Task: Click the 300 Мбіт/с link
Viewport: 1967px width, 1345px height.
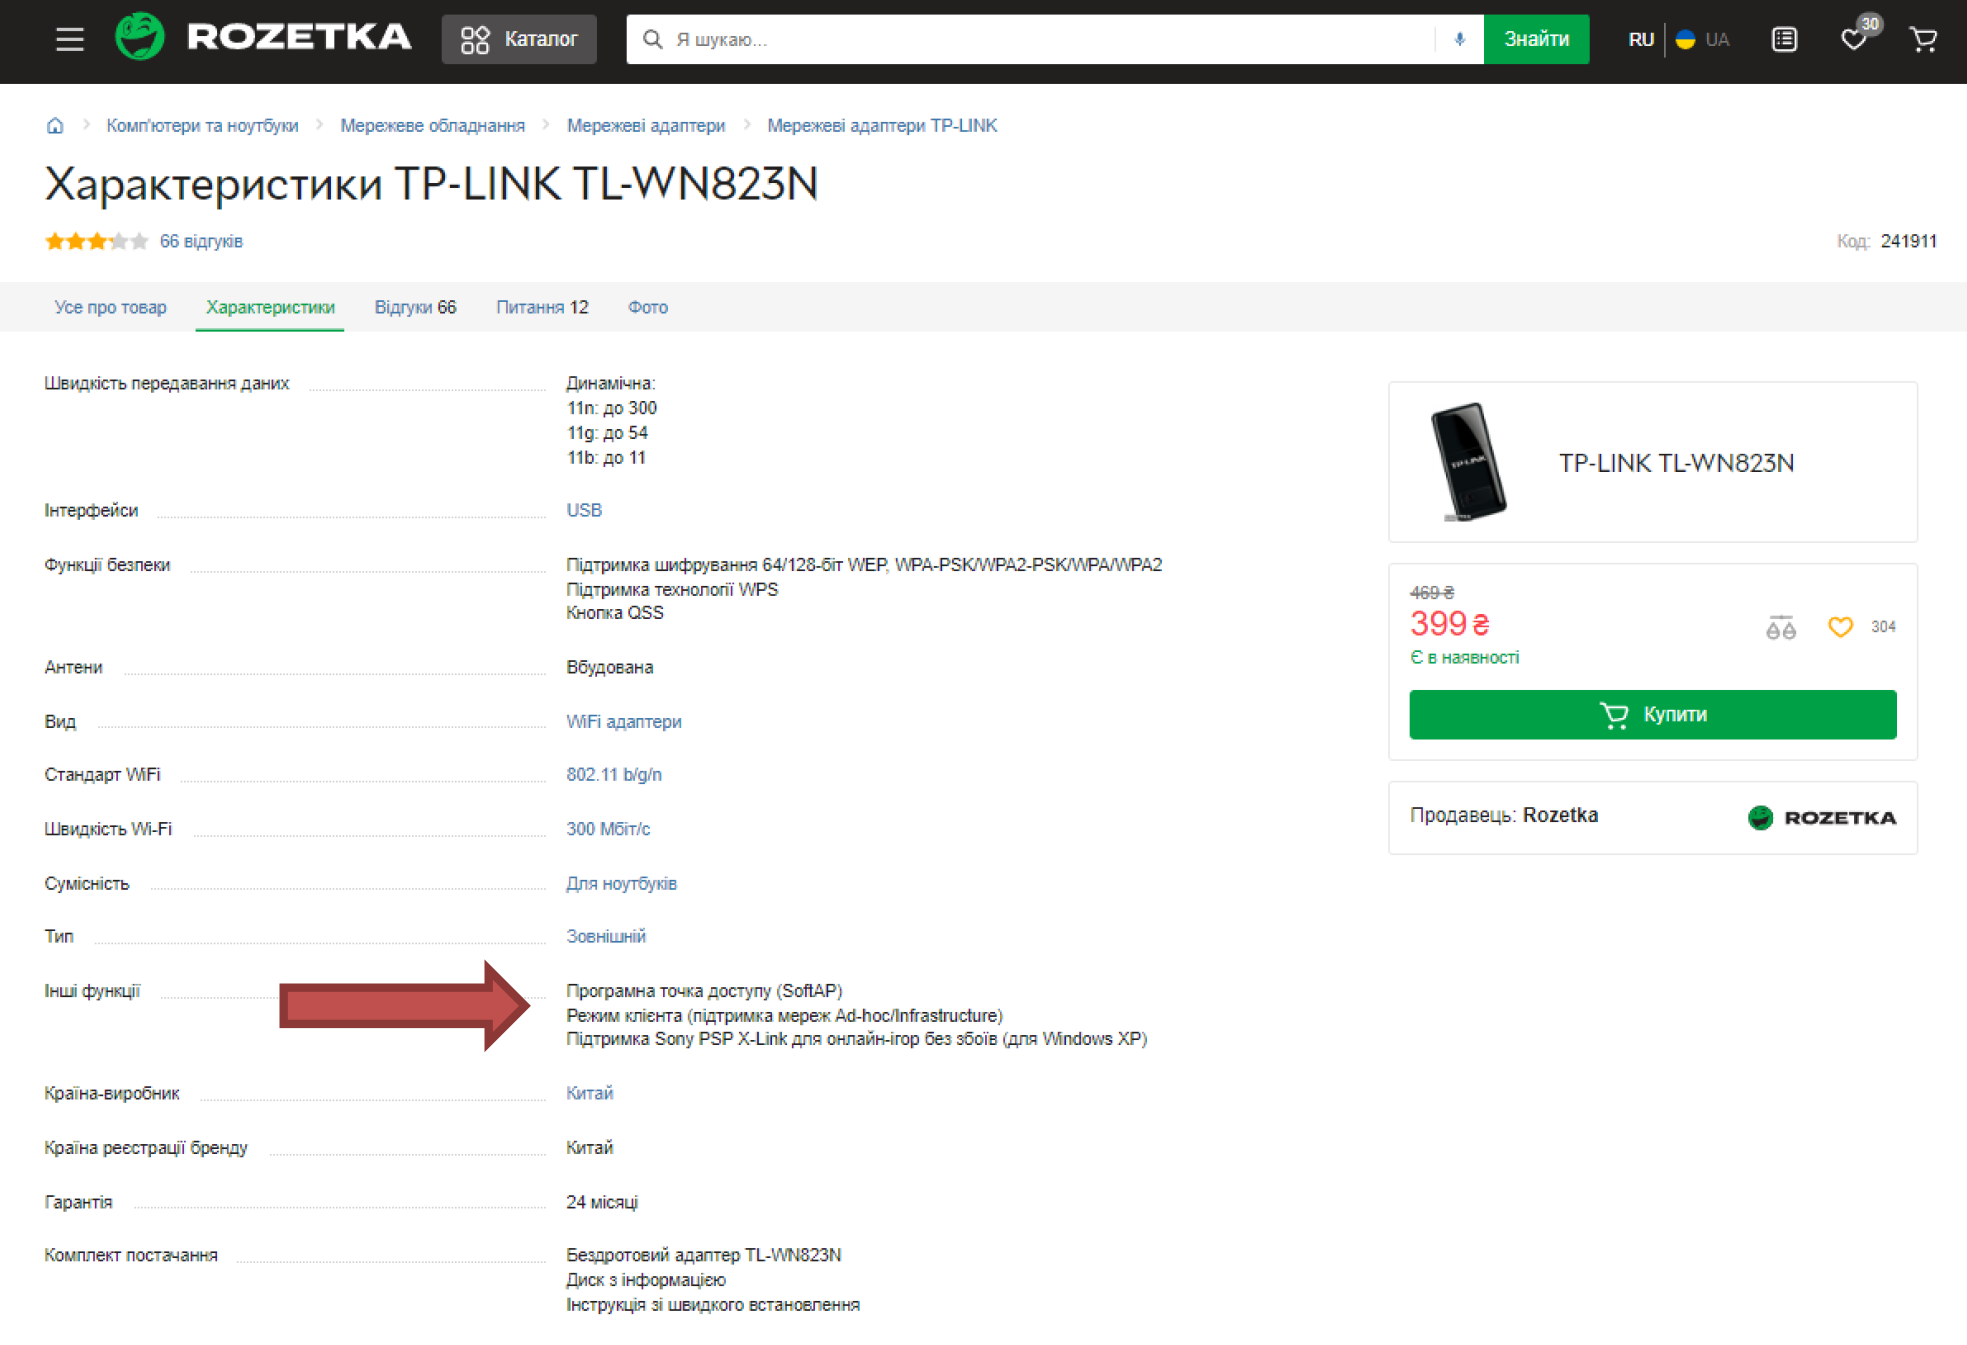Action: (x=608, y=828)
